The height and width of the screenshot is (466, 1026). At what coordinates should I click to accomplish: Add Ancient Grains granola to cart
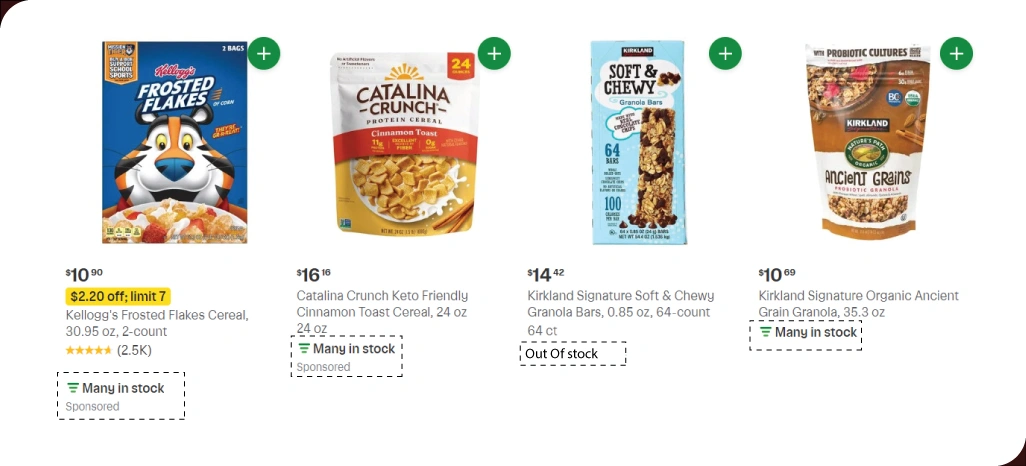[956, 54]
